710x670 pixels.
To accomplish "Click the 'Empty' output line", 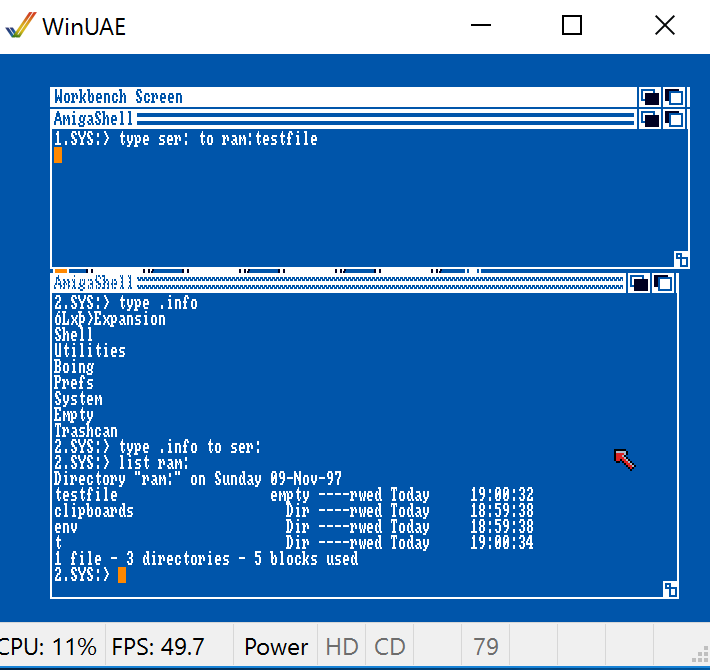I will tap(74, 415).
